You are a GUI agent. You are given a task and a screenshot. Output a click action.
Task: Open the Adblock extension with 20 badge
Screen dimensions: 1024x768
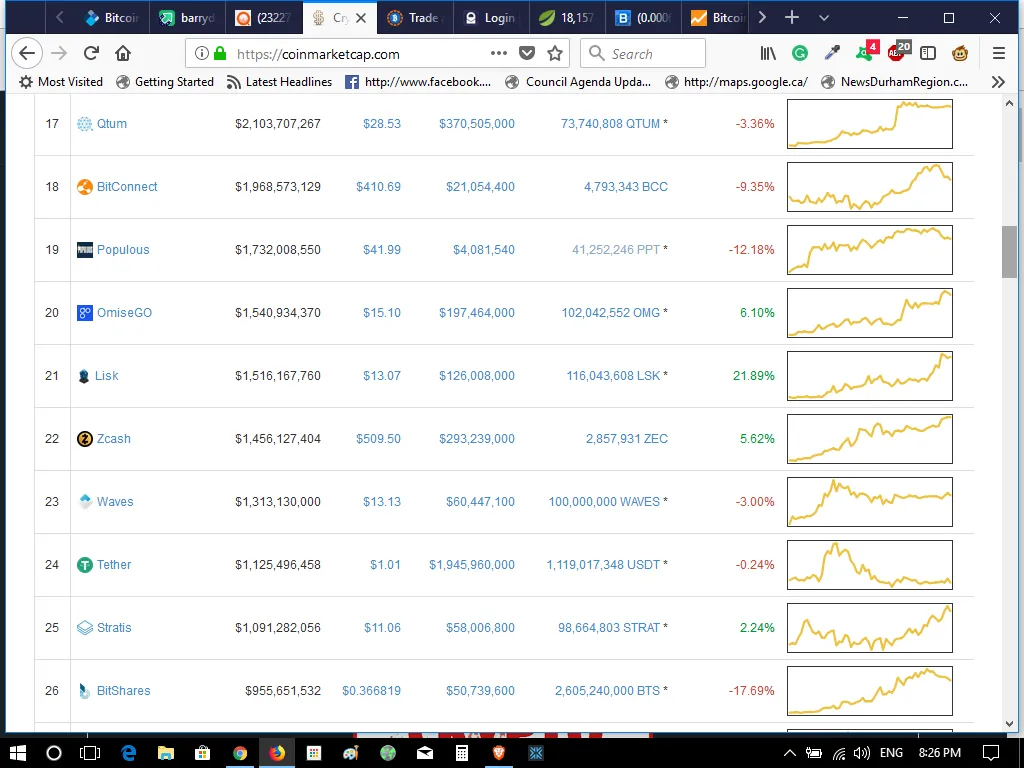[899, 51]
